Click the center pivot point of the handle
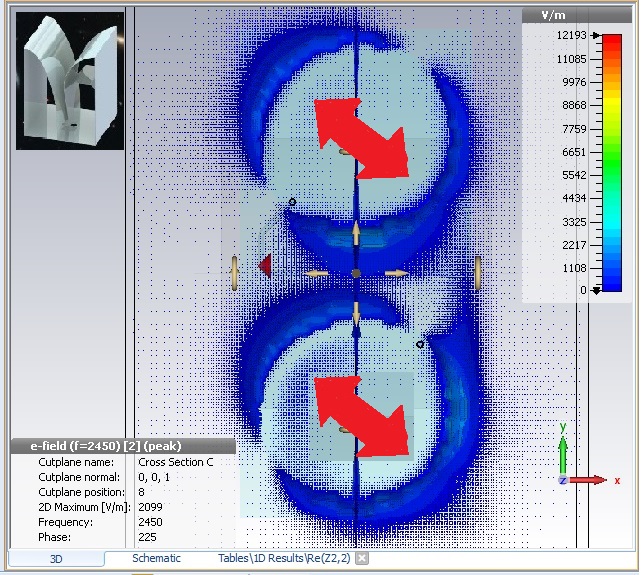The image size is (642, 575). click(356, 274)
